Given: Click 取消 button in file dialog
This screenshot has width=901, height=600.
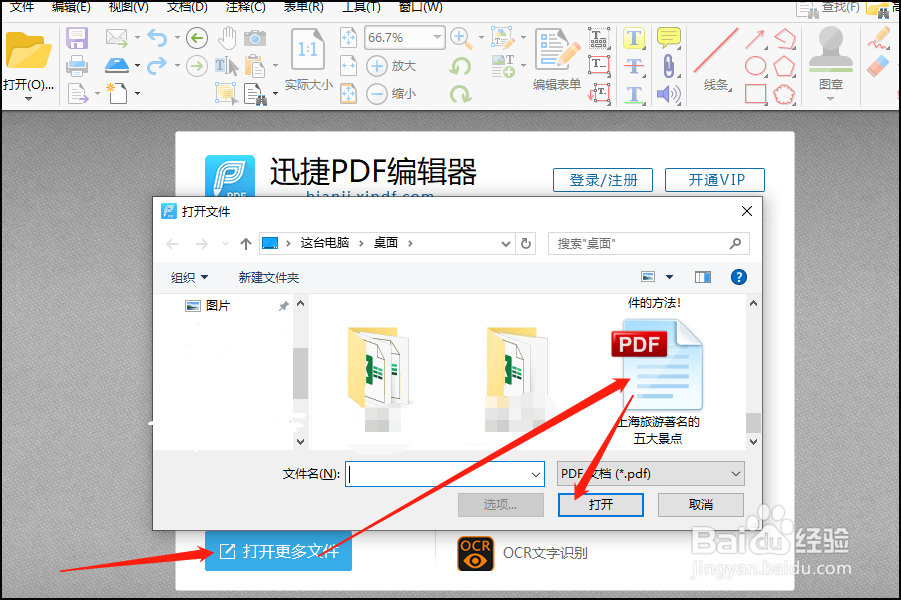Looking at the screenshot, I should coord(700,505).
